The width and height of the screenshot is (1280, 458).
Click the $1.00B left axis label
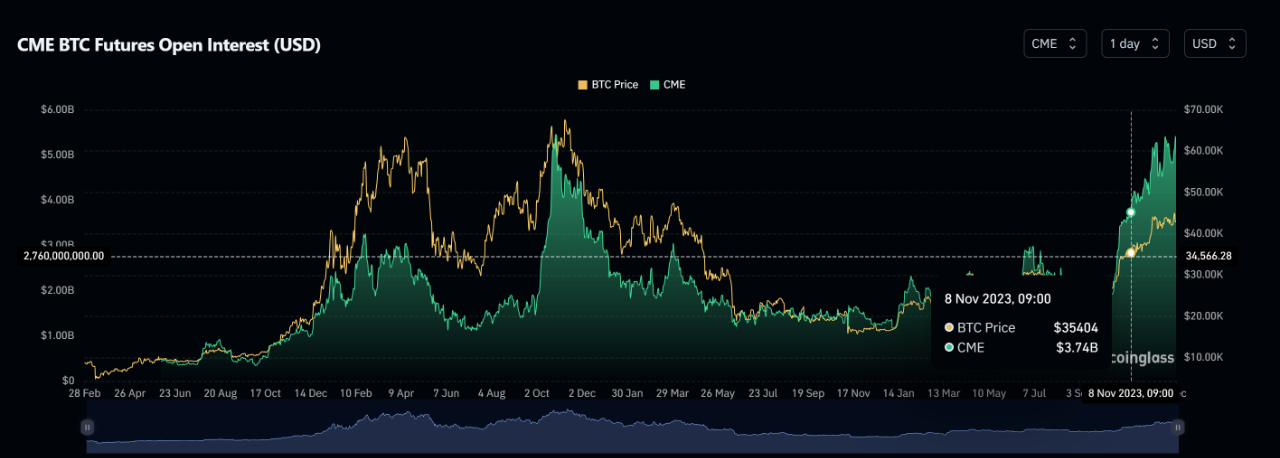56,335
